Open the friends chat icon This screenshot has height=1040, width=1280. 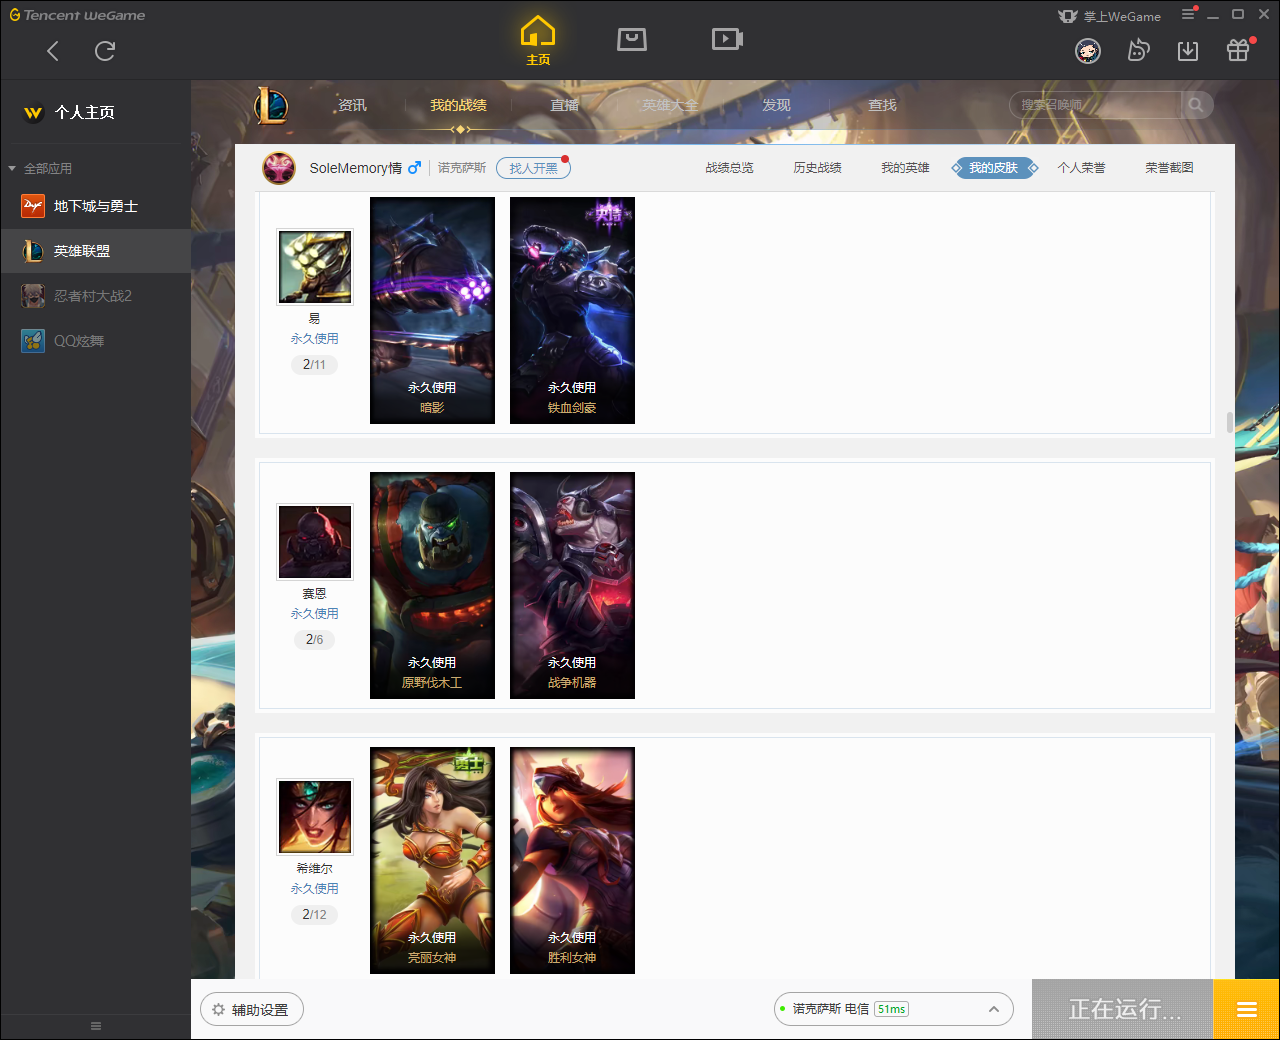click(1138, 50)
